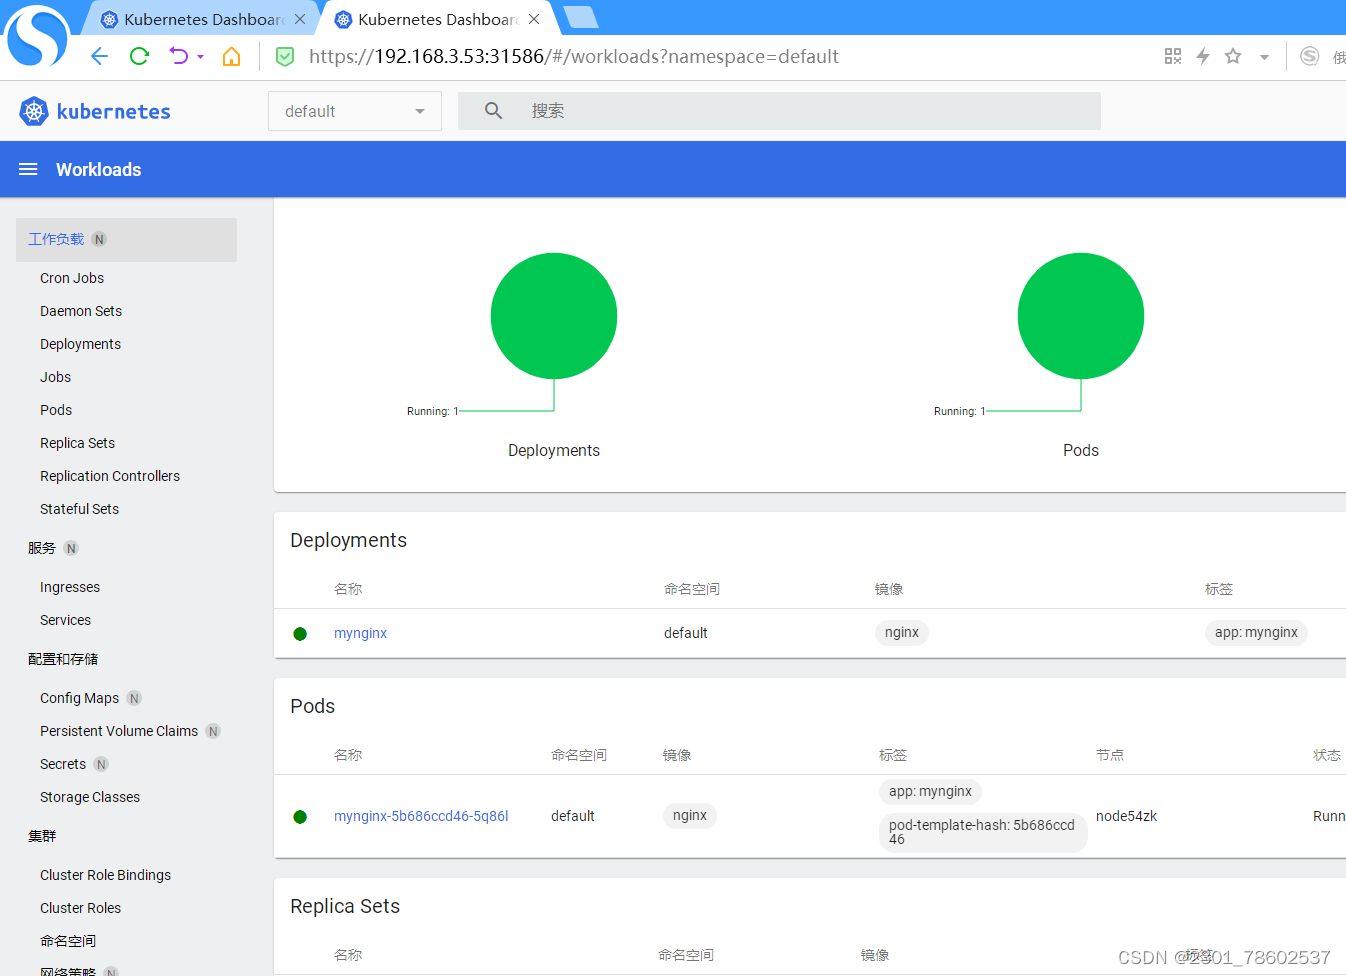The height and width of the screenshot is (976, 1346).
Task: Click the nginx image chip in Deployments
Action: (902, 632)
